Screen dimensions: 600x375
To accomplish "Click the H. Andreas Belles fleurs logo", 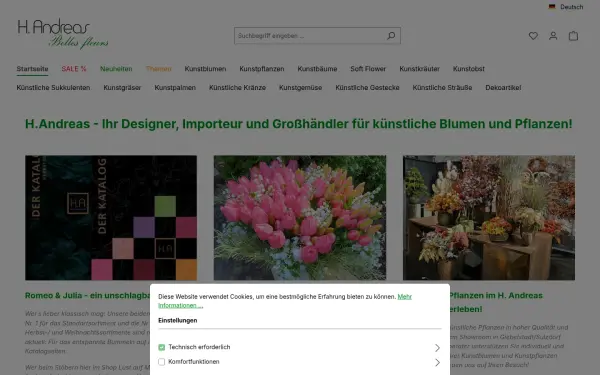I will tap(63, 34).
